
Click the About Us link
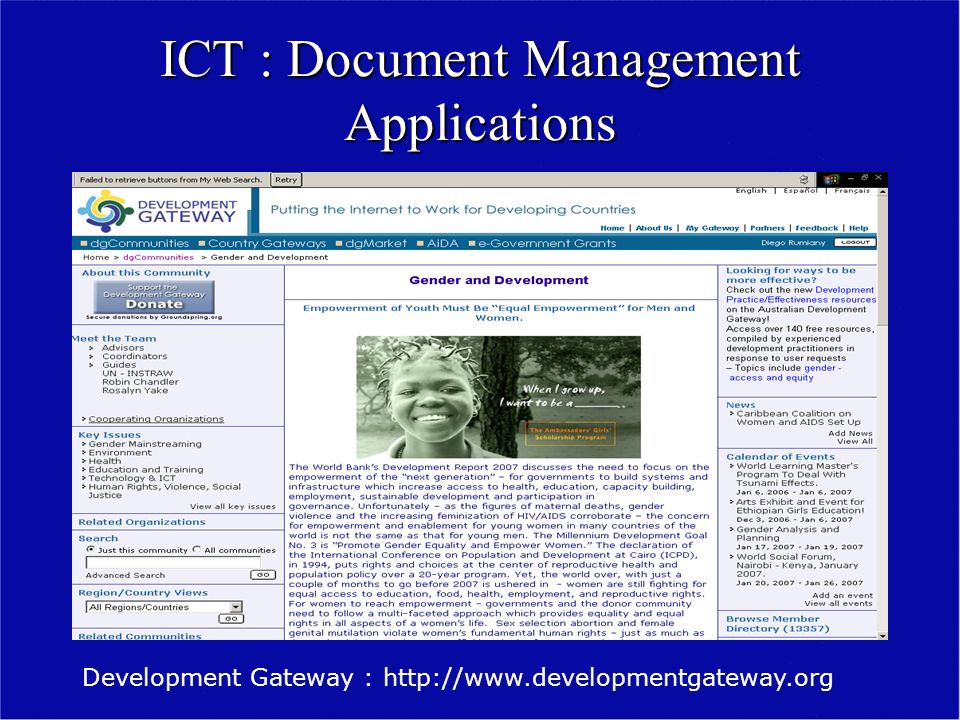[654, 228]
